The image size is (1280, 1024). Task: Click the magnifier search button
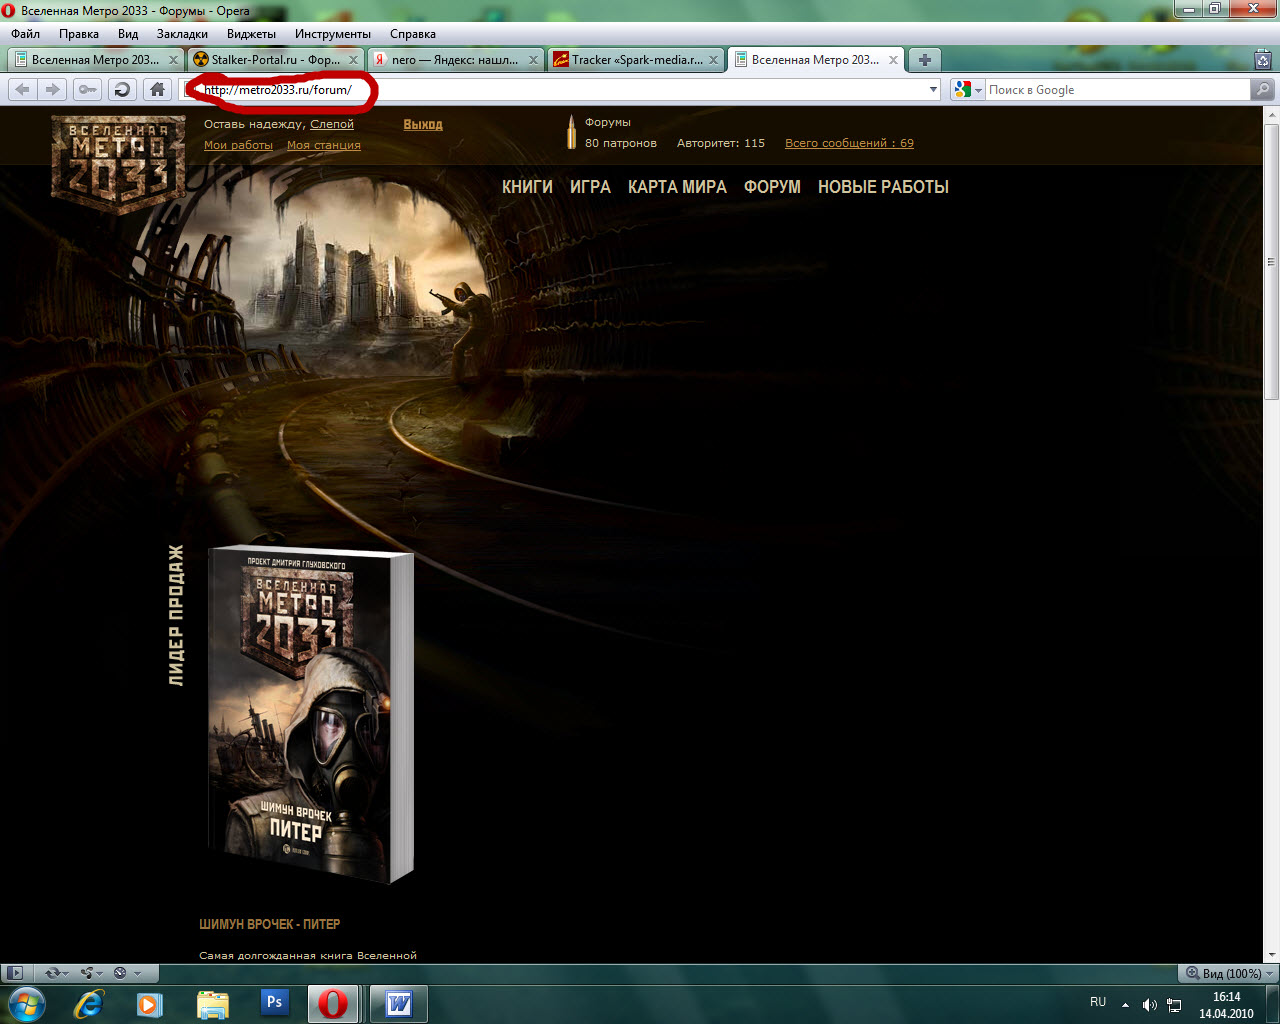(1263, 90)
